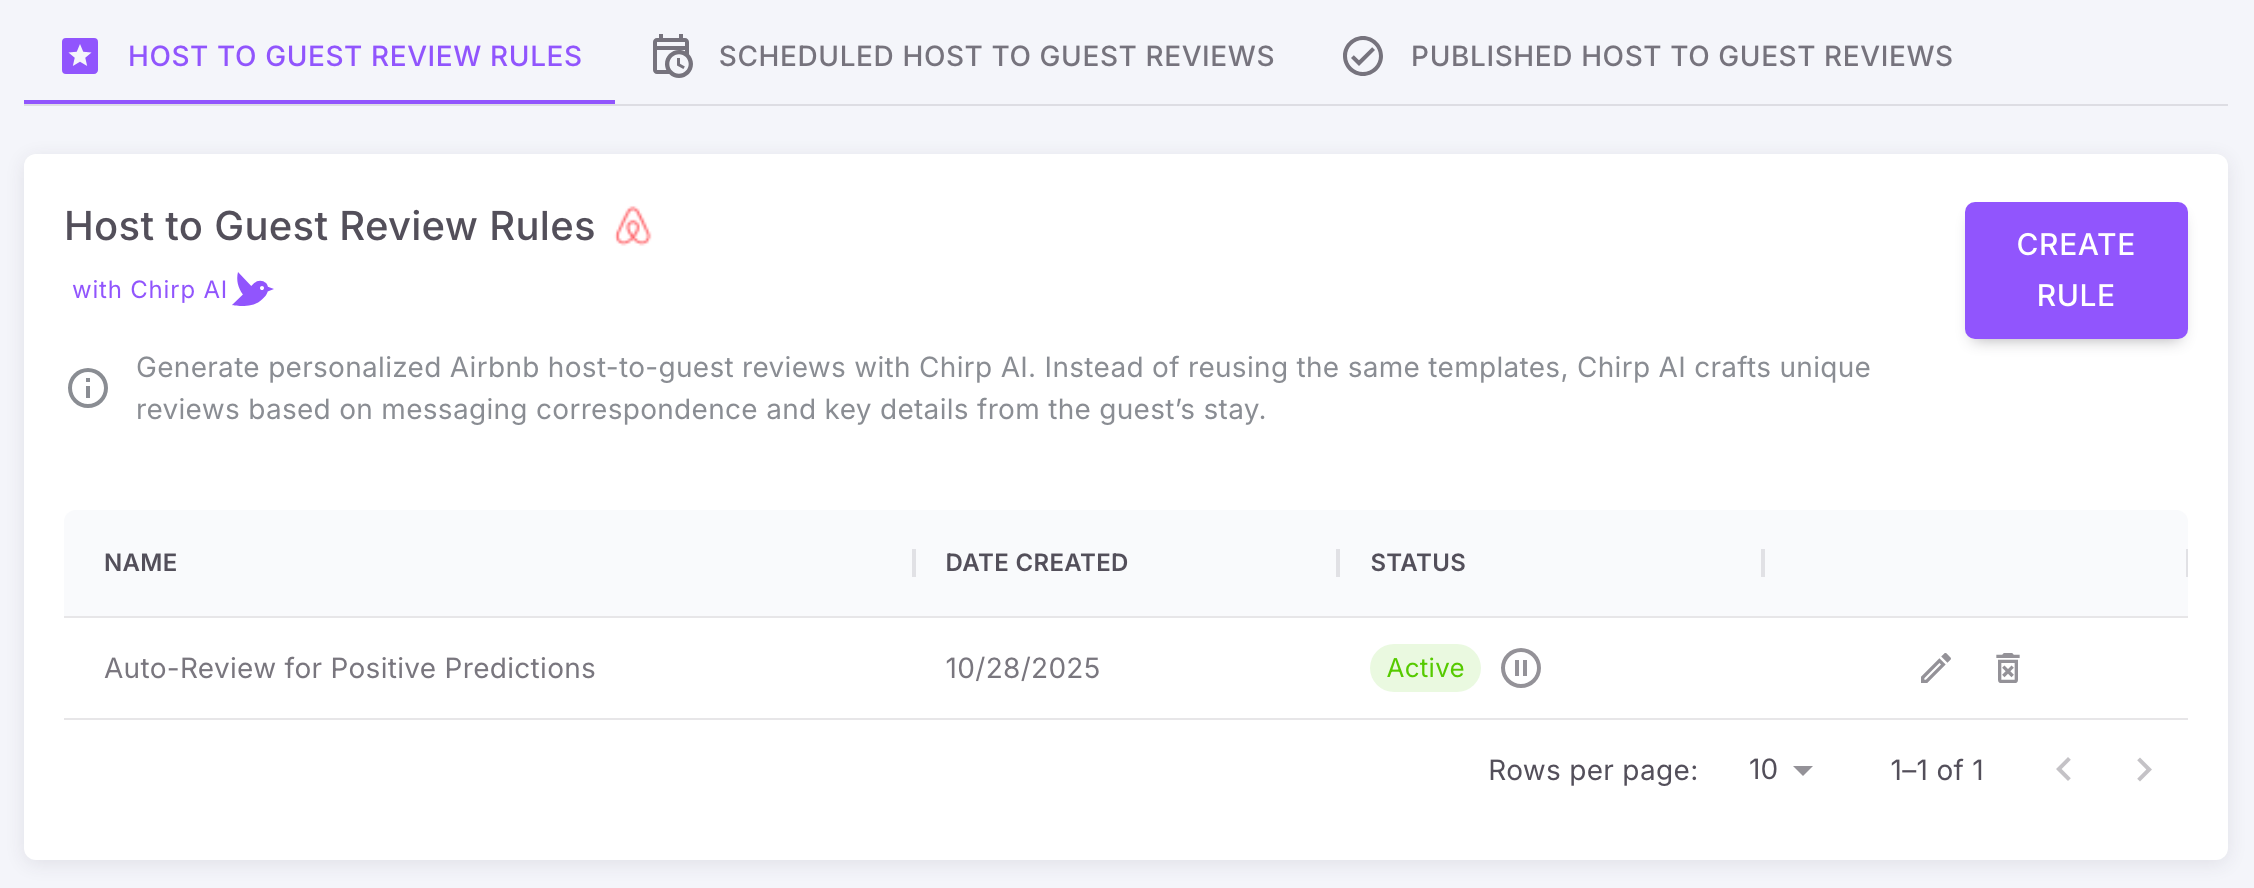Screen dimensions: 2254x888
Task: Click the checkmark circle published reviews icon
Action: (x=1362, y=56)
